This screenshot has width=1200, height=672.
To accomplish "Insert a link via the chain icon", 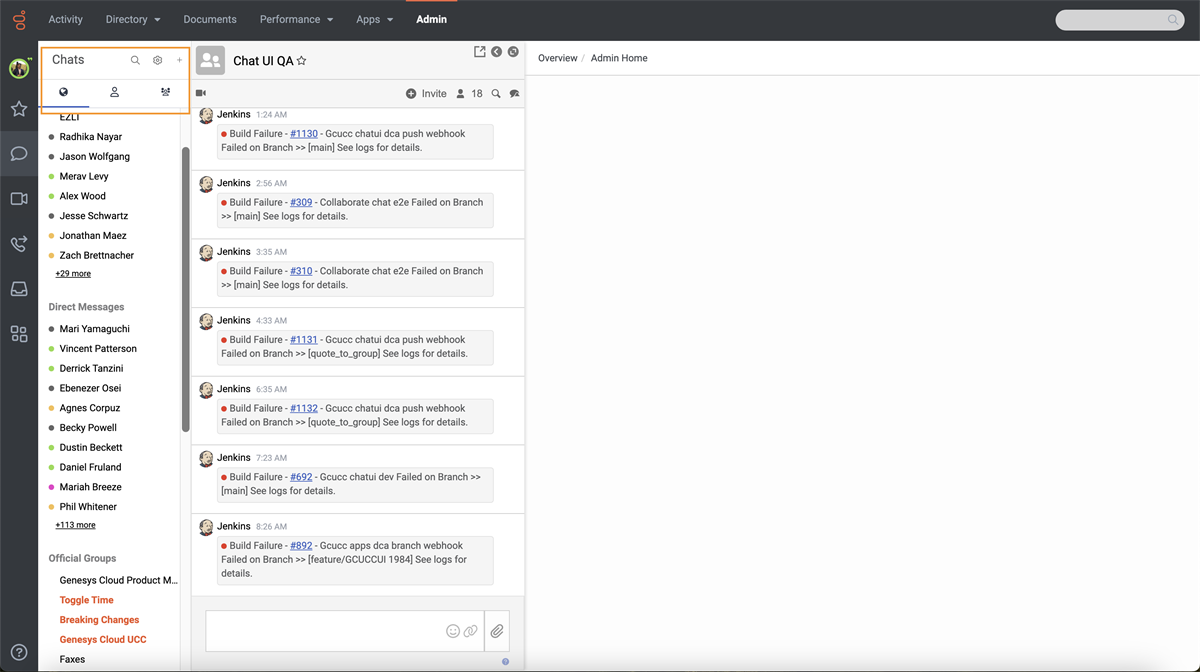I will click(x=471, y=631).
